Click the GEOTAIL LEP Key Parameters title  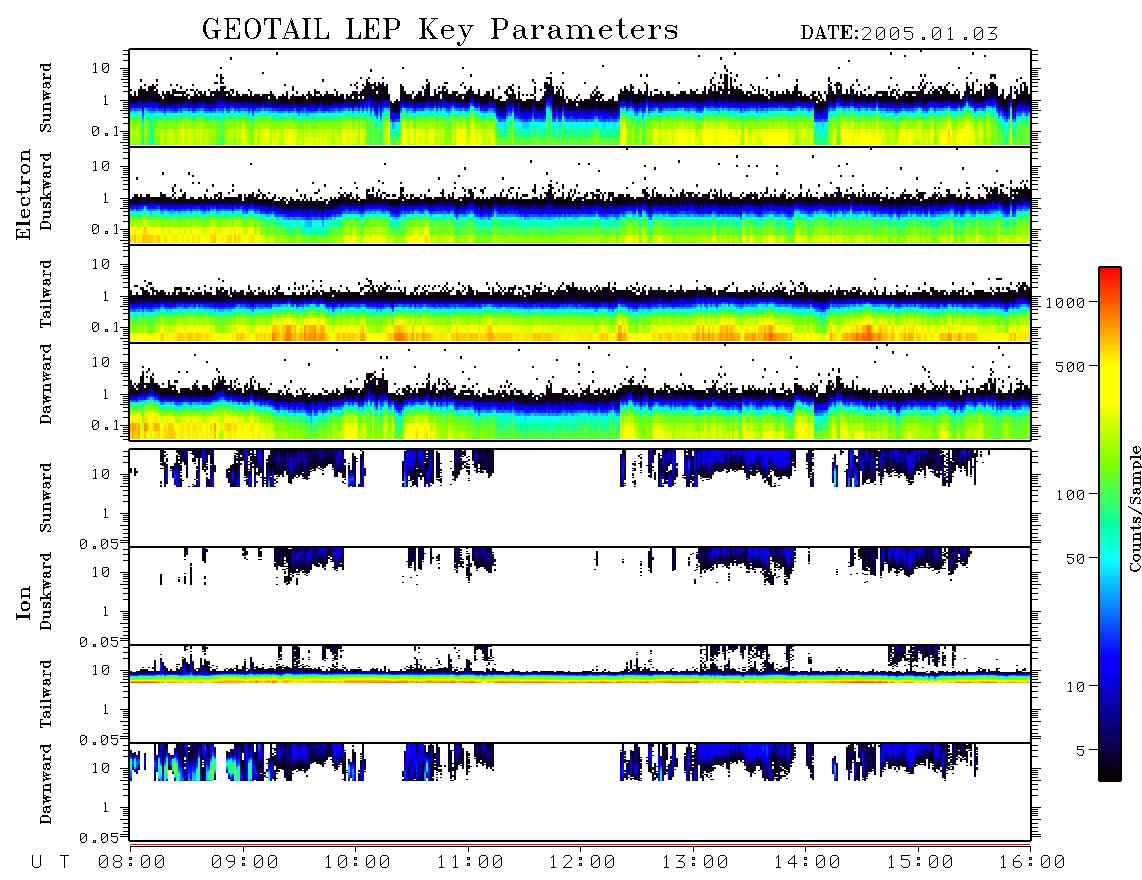coord(440,30)
